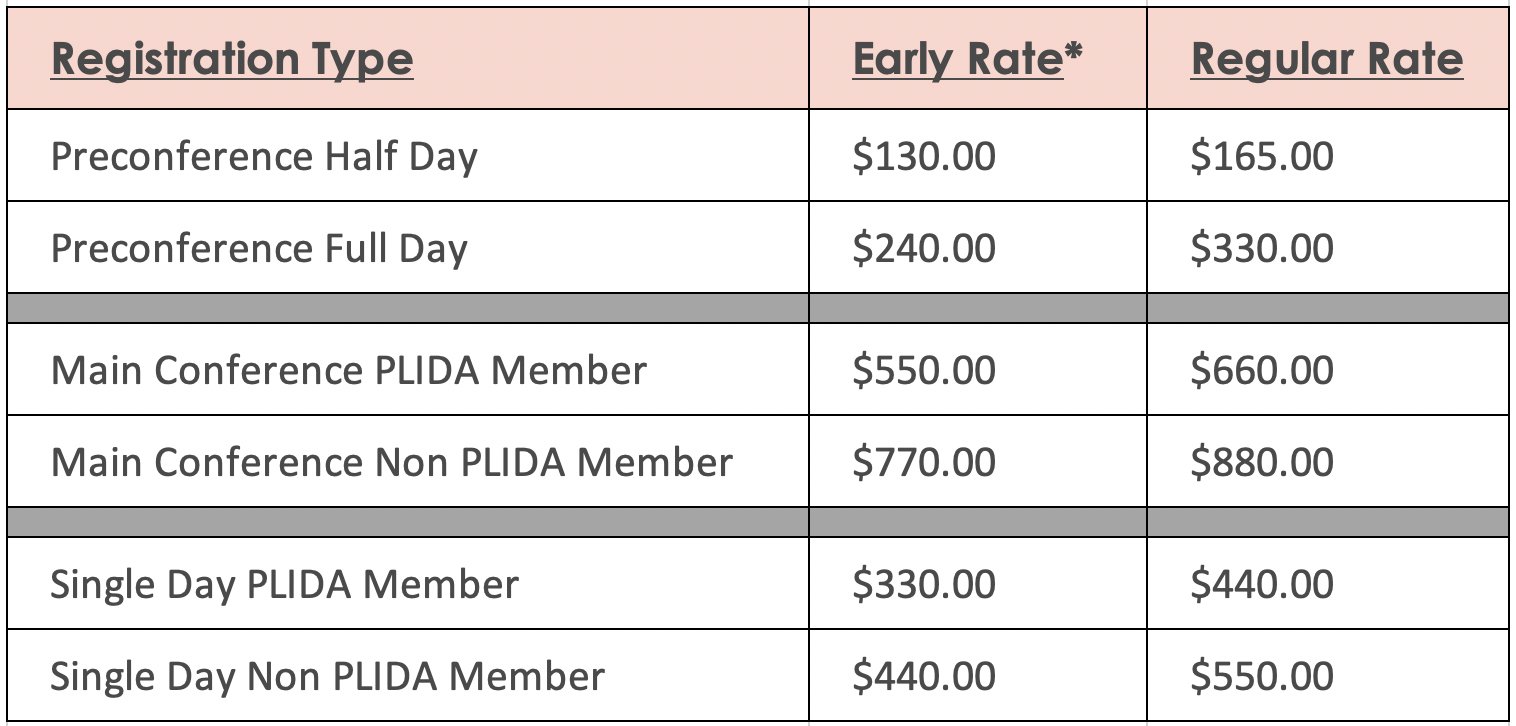
Task: Click the $240.00 early full day price
Action: tap(924, 249)
